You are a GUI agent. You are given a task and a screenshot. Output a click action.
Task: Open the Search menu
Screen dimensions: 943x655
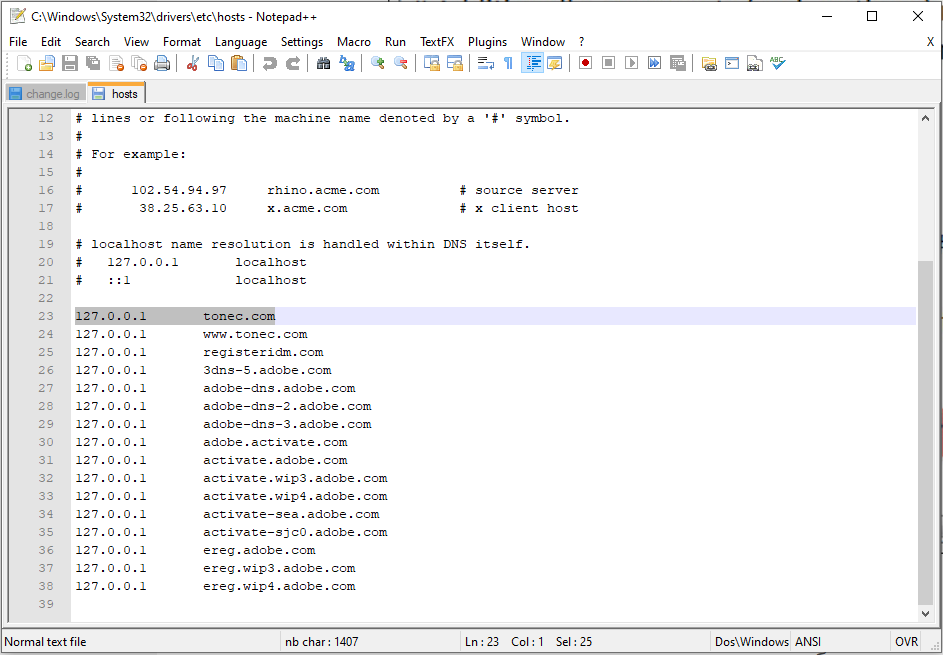(x=92, y=42)
